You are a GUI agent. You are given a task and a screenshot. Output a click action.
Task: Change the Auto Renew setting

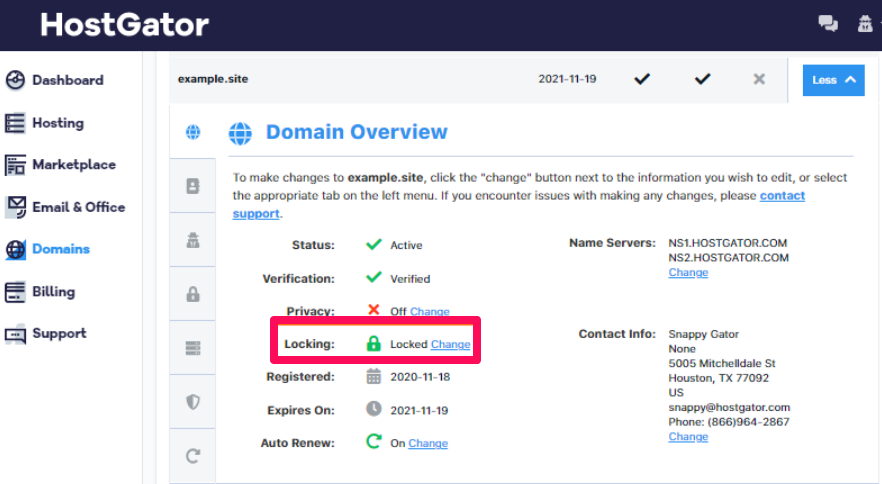click(x=428, y=443)
